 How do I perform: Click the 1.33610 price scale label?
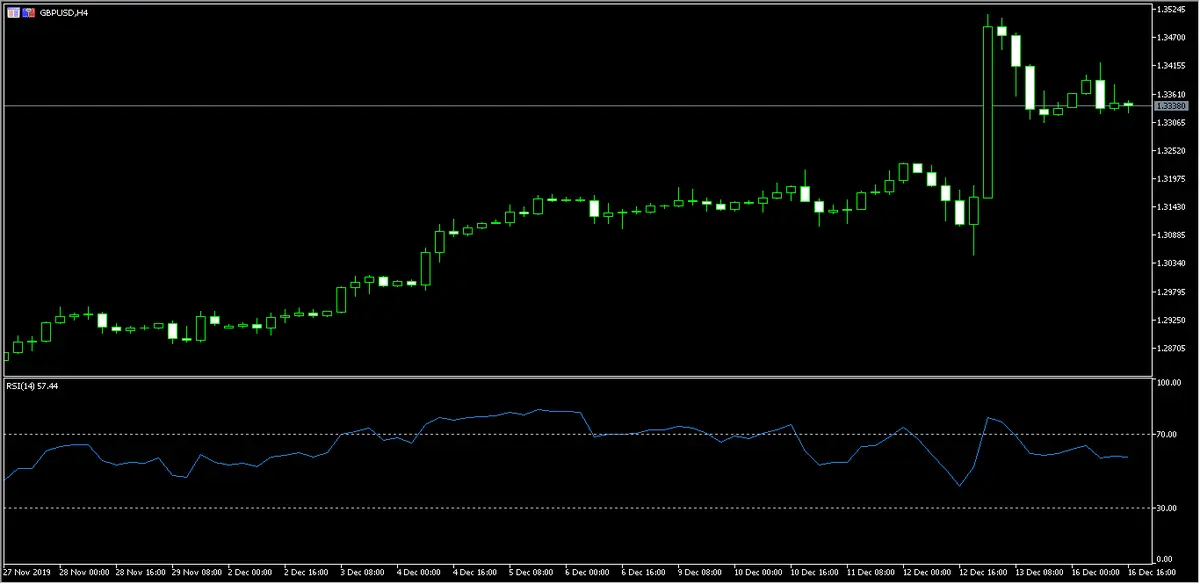(1171, 93)
